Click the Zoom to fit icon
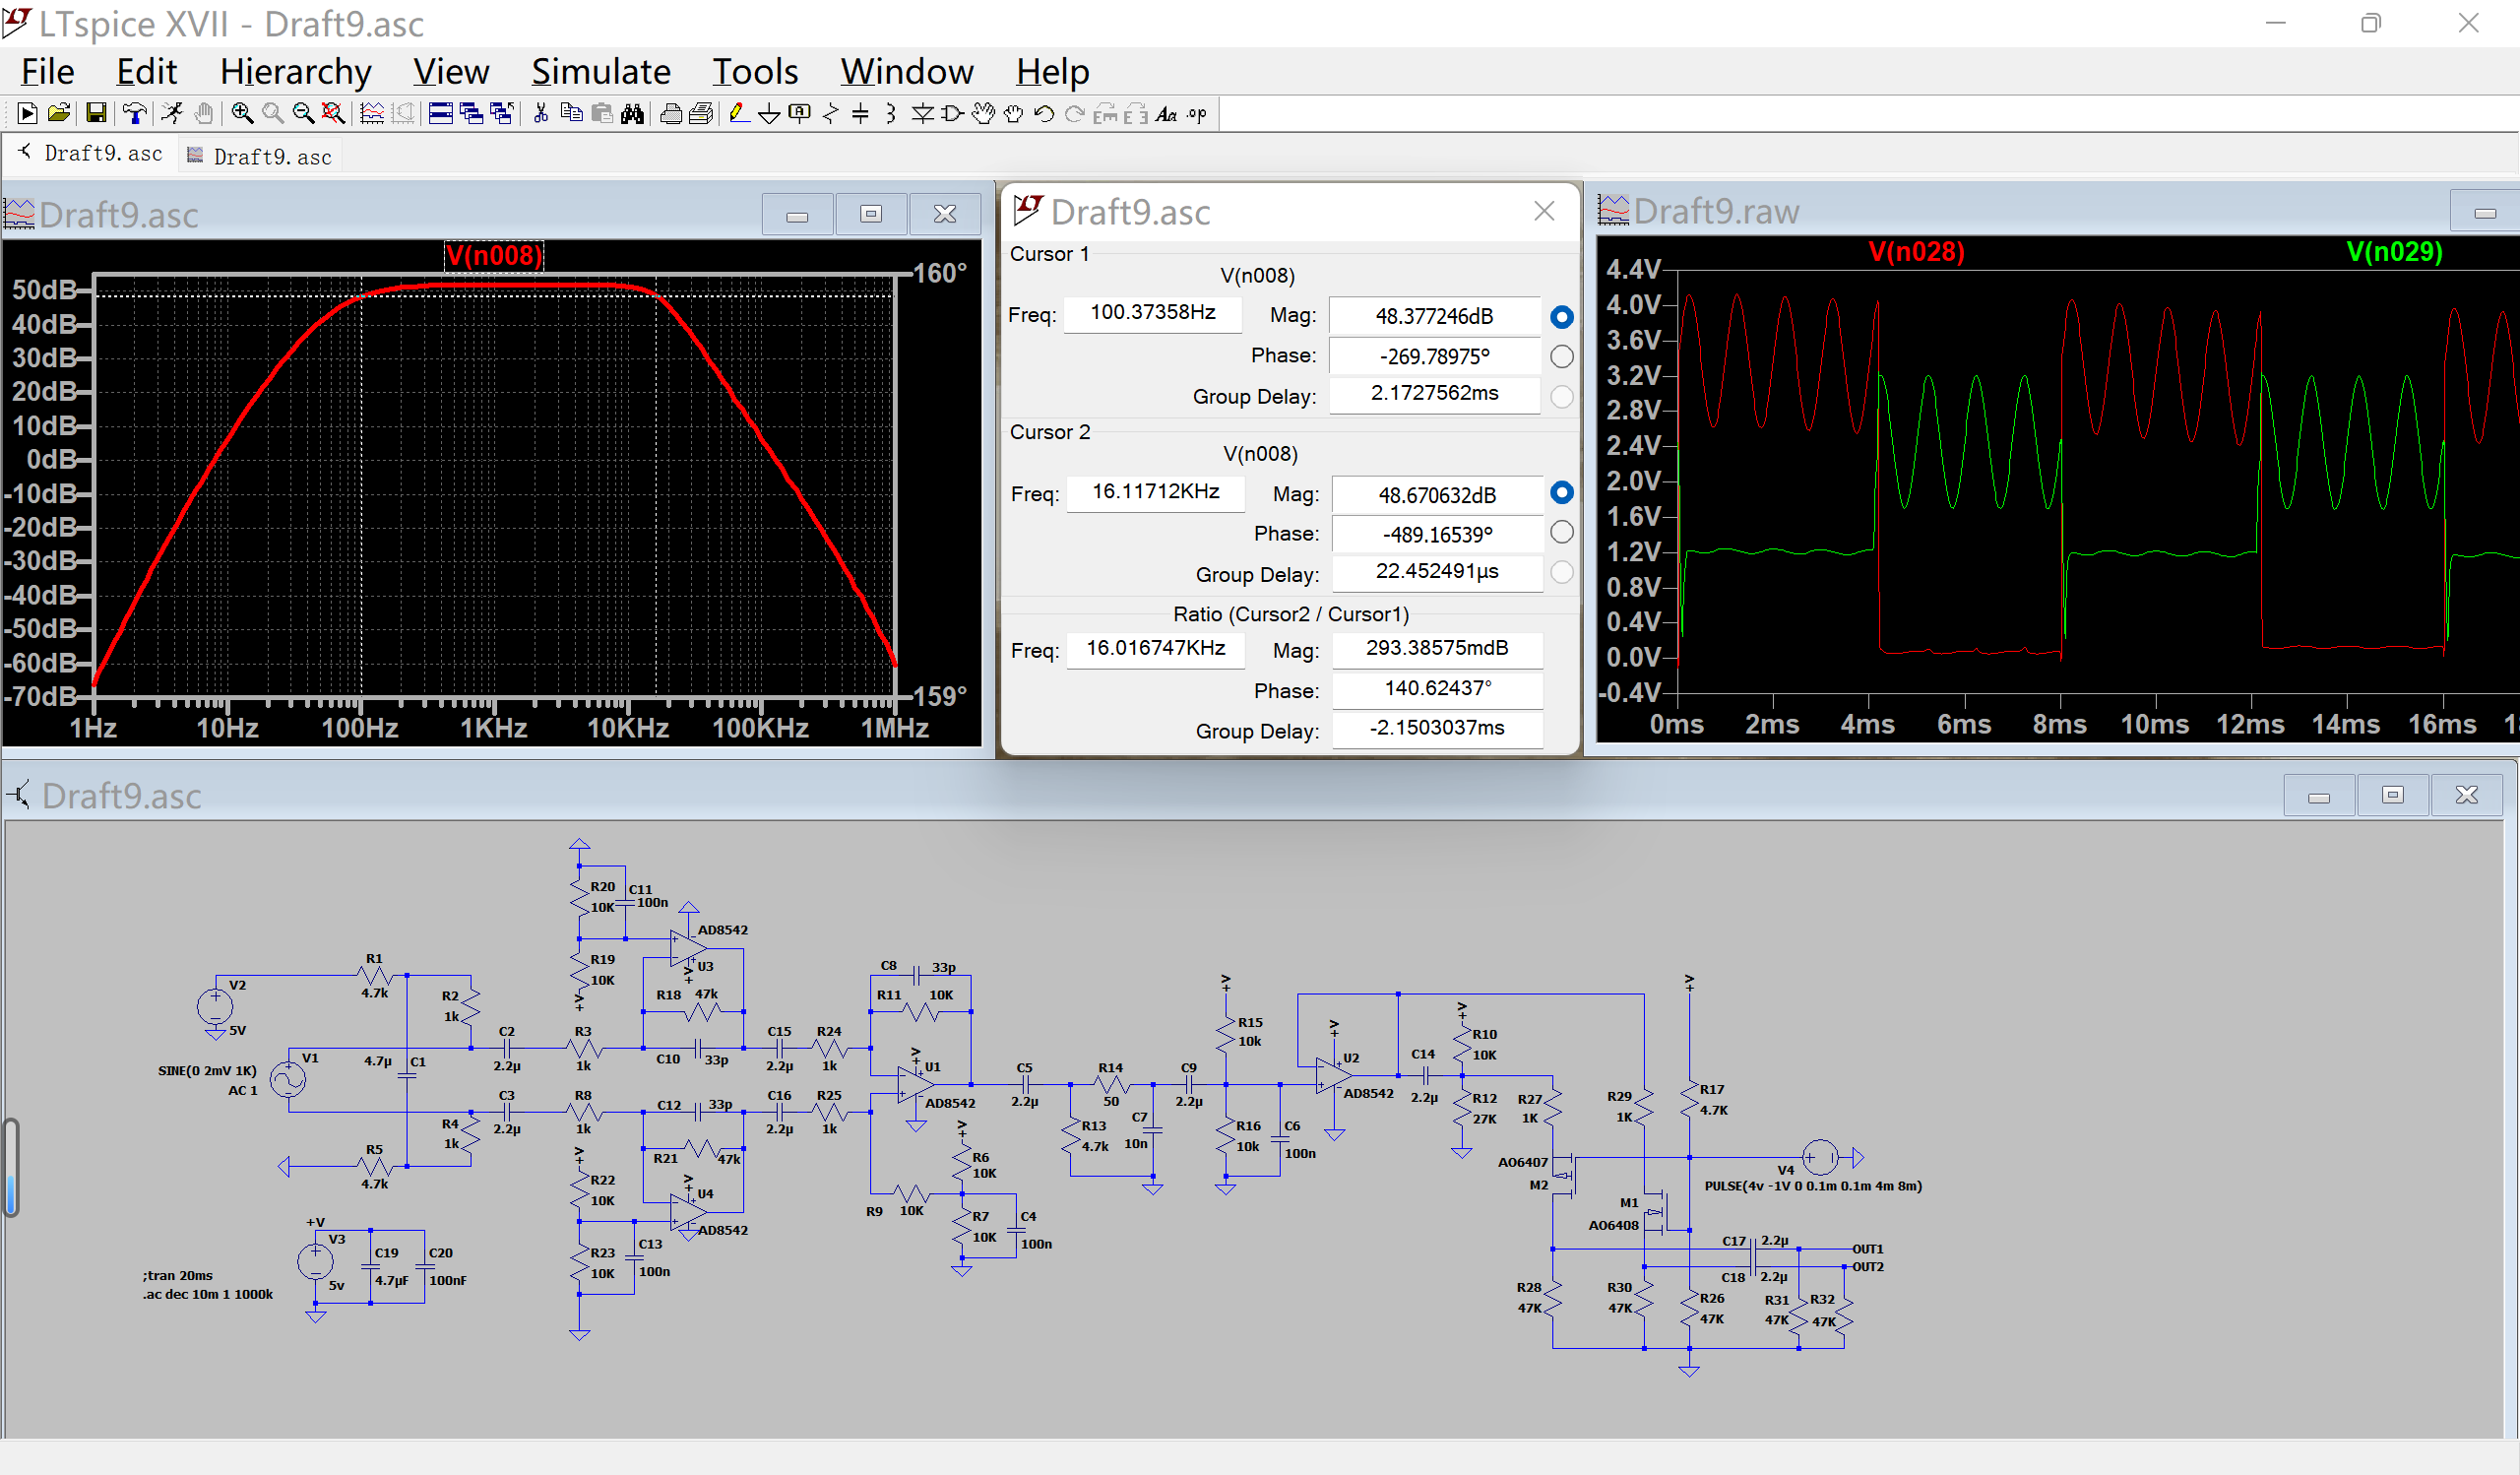 [x=333, y=114]
